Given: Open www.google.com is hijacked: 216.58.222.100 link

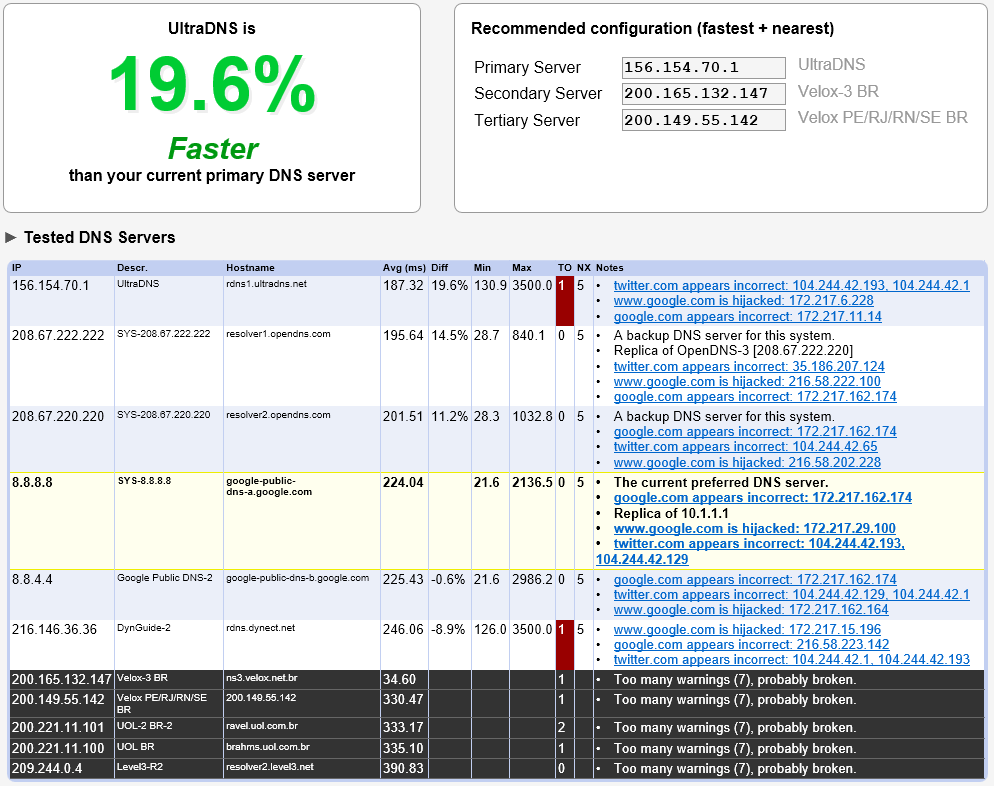Looking at the screenshot, I should 747,382.
